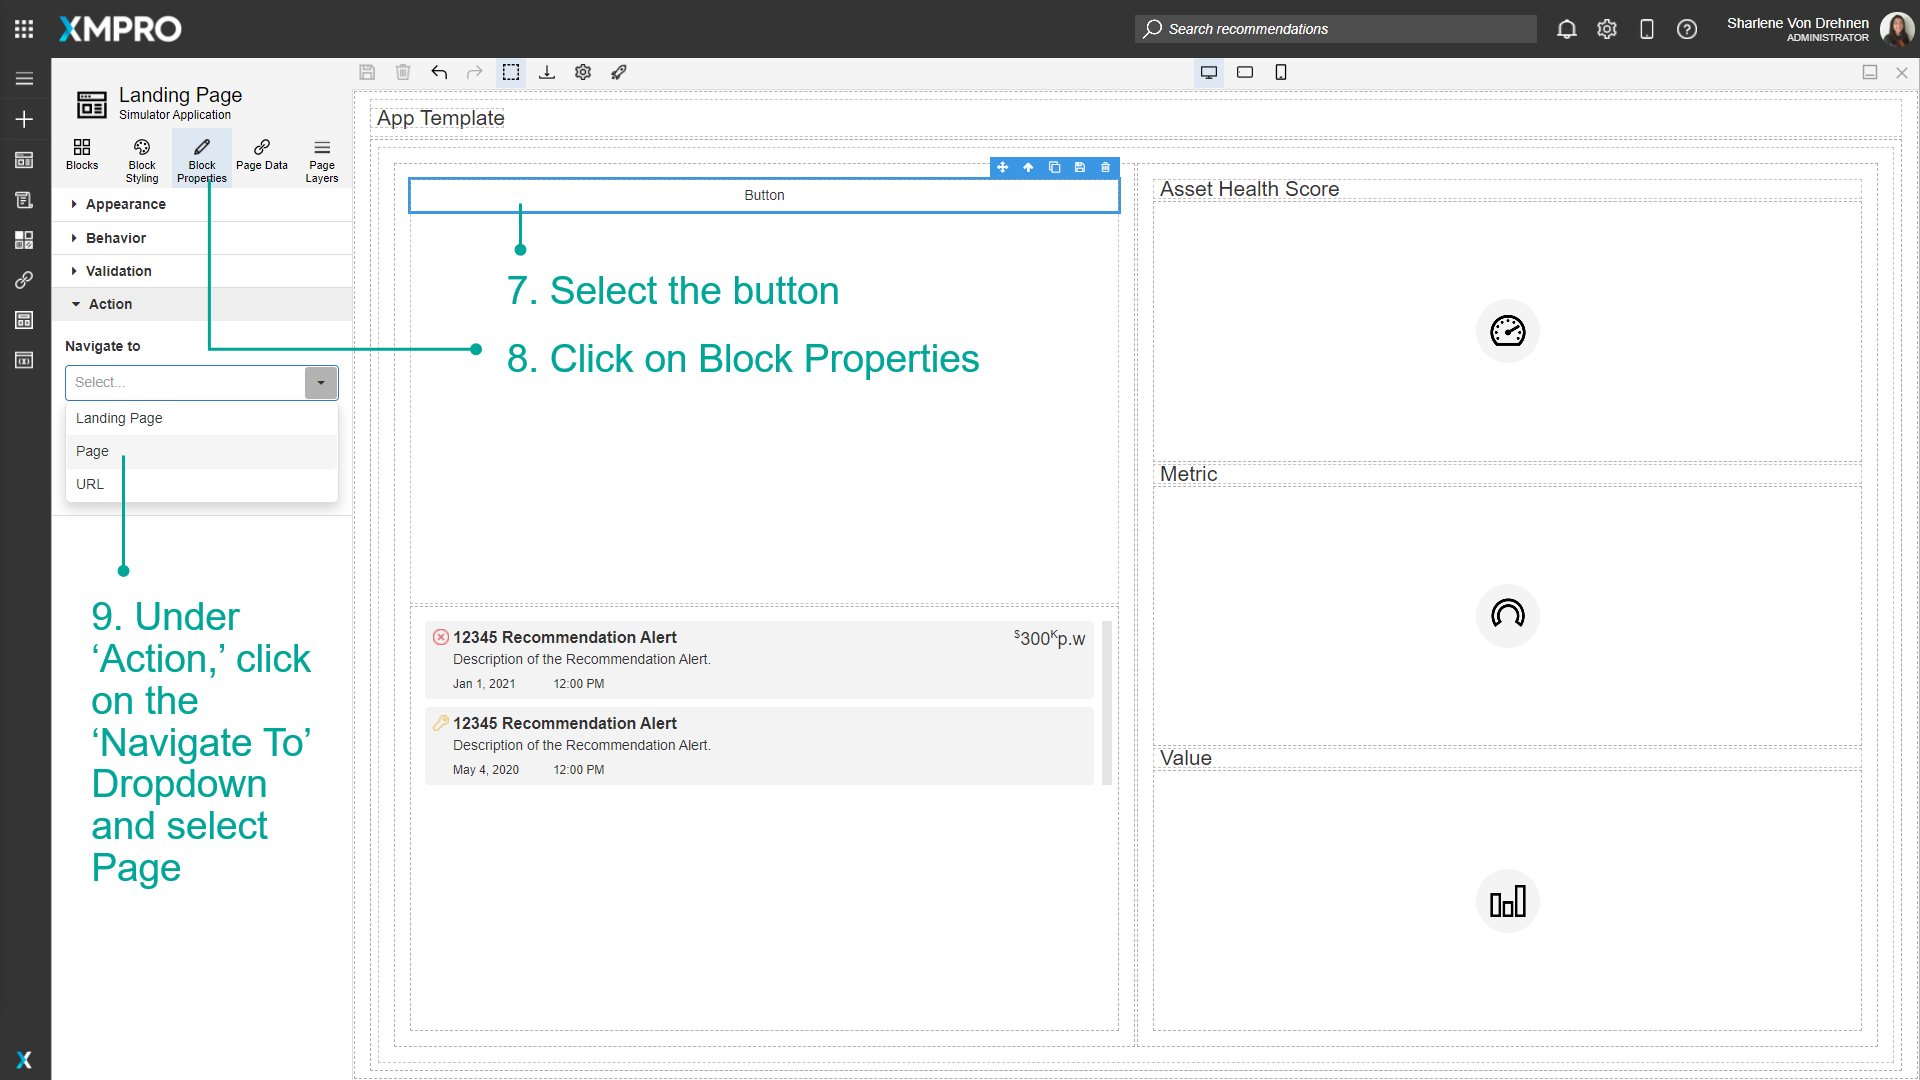Open the Navigate to dropdown
The image size is (1920, 1080).
tap(320, 382)
